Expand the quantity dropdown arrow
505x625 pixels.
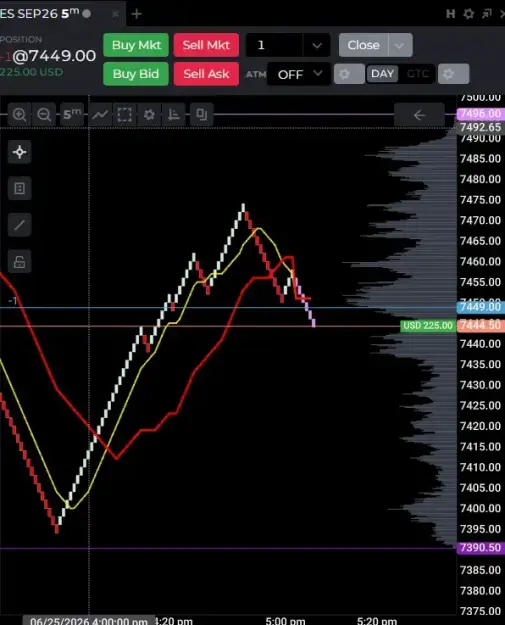(316, 45)
